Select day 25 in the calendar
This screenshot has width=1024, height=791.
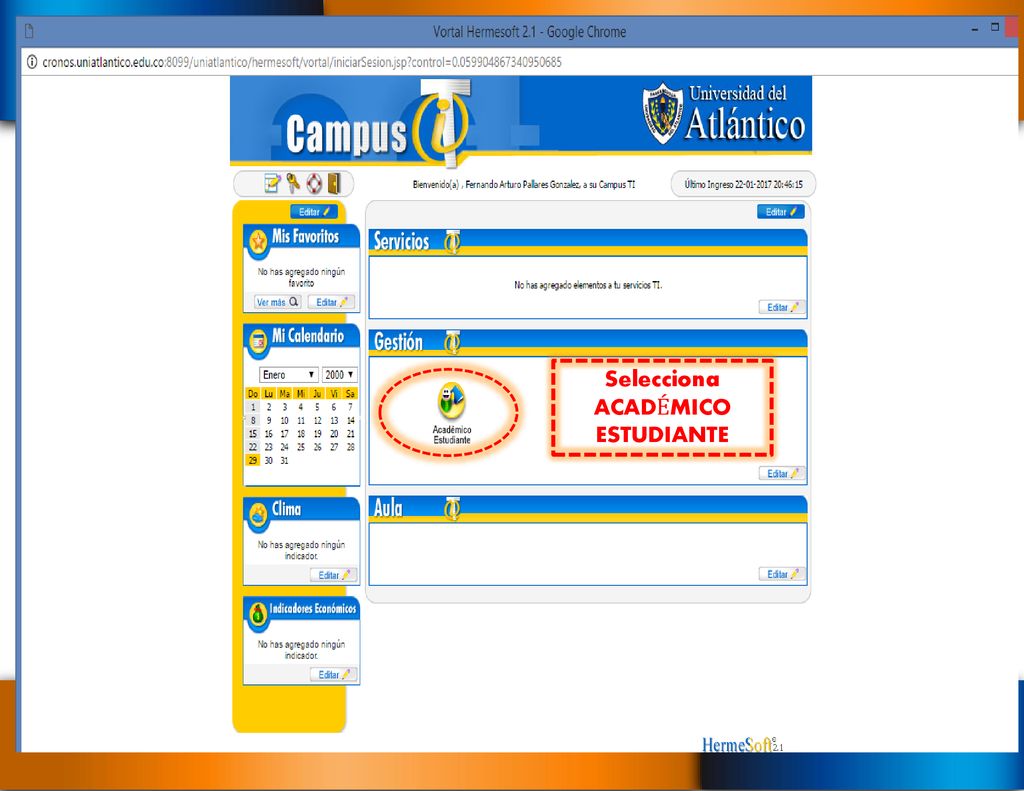click(x=301, y=447)
